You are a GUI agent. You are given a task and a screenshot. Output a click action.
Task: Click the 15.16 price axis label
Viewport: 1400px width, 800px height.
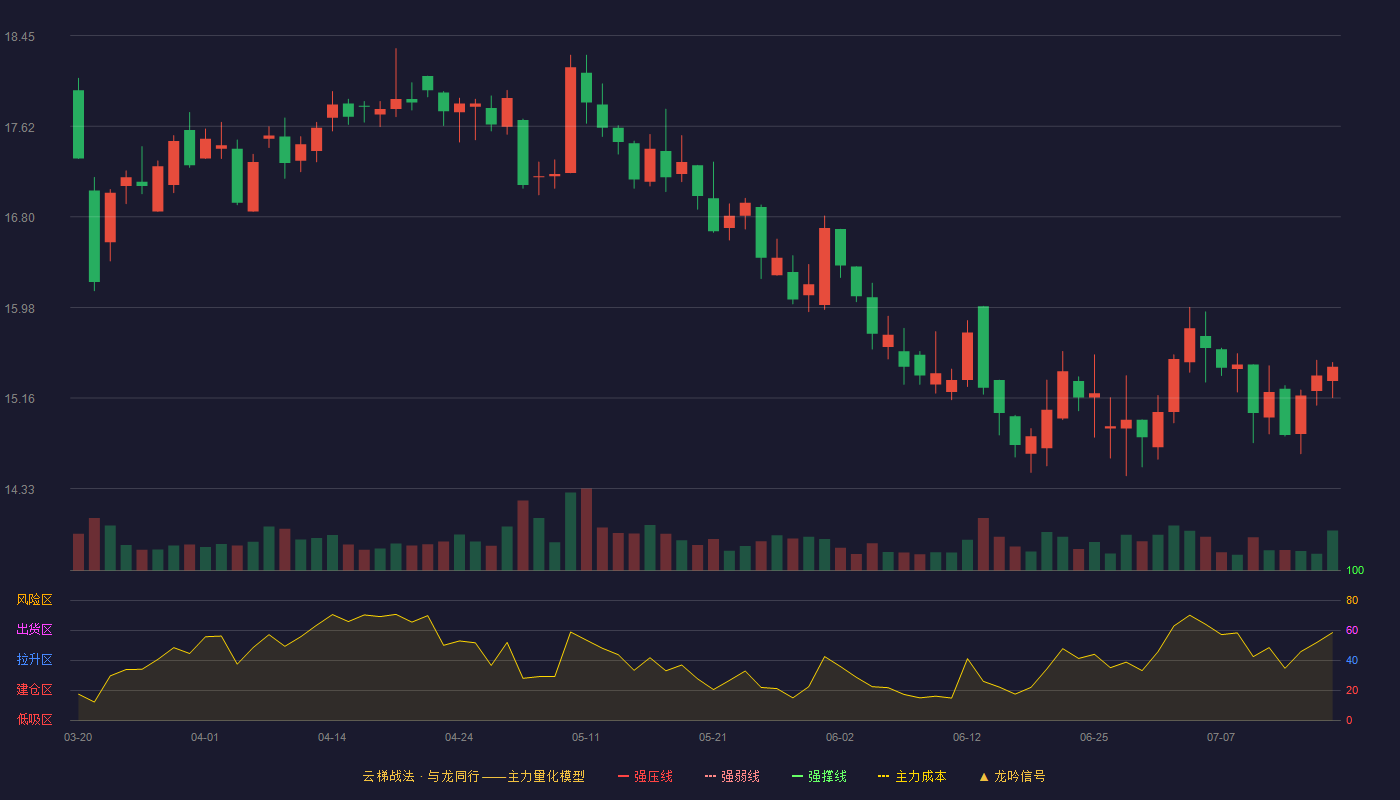(x=20, y=399)
